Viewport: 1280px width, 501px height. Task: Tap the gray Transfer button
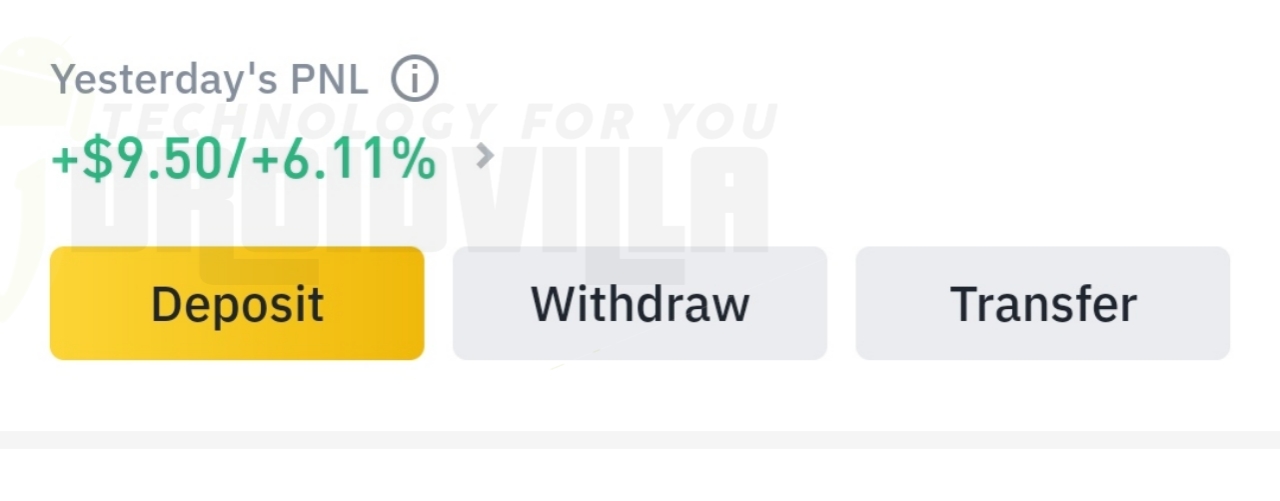point(1043,303)
